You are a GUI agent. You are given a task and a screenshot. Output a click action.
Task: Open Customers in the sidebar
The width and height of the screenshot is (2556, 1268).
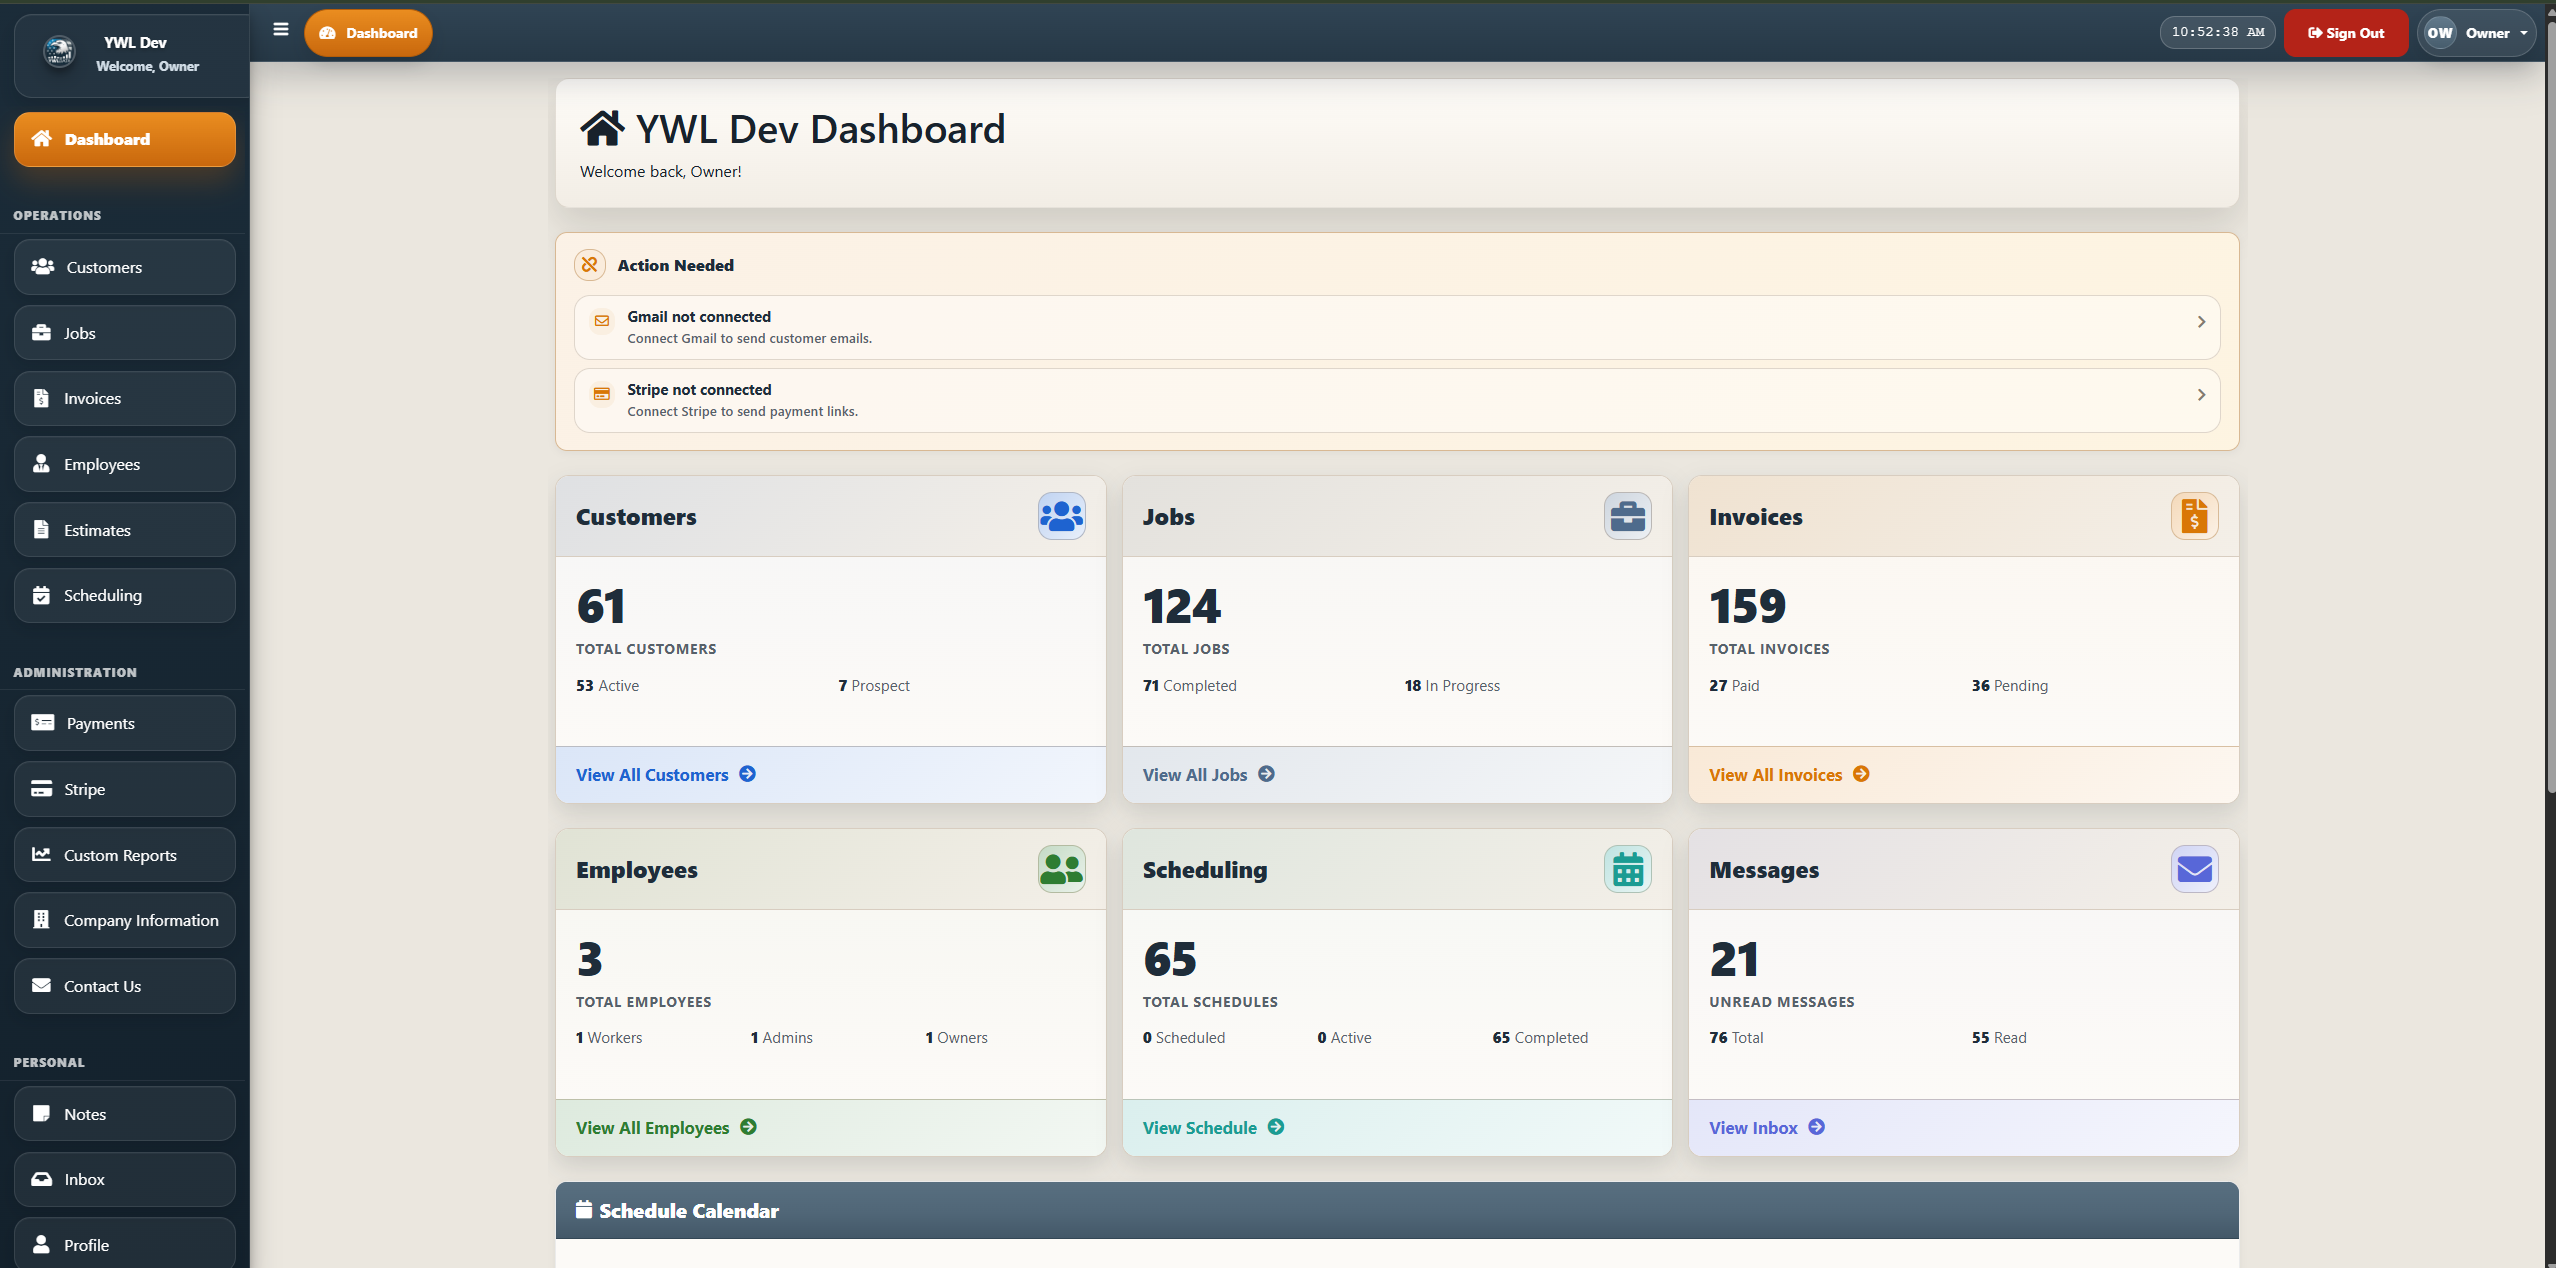tap(125, 267)
